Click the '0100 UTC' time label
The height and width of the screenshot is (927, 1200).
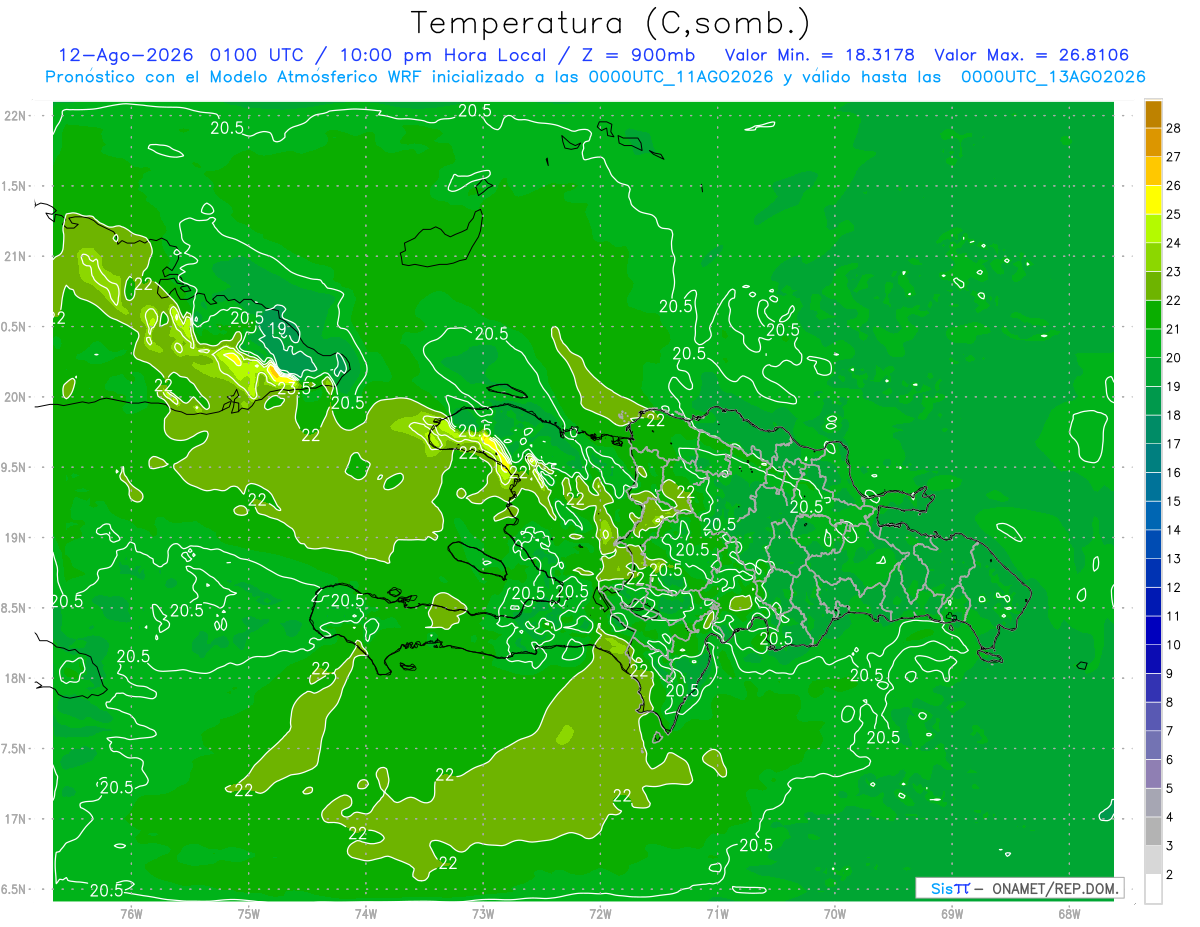point(257,55)
